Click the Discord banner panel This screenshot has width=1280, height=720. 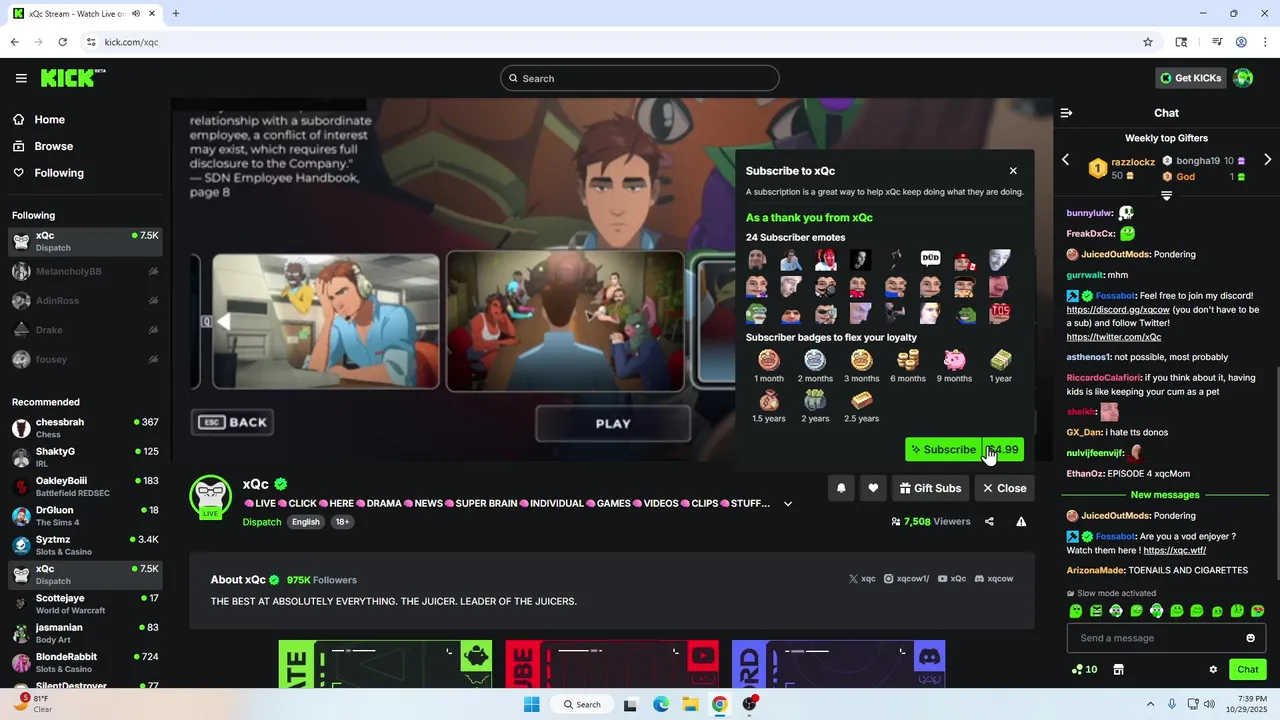pos(838,664)
